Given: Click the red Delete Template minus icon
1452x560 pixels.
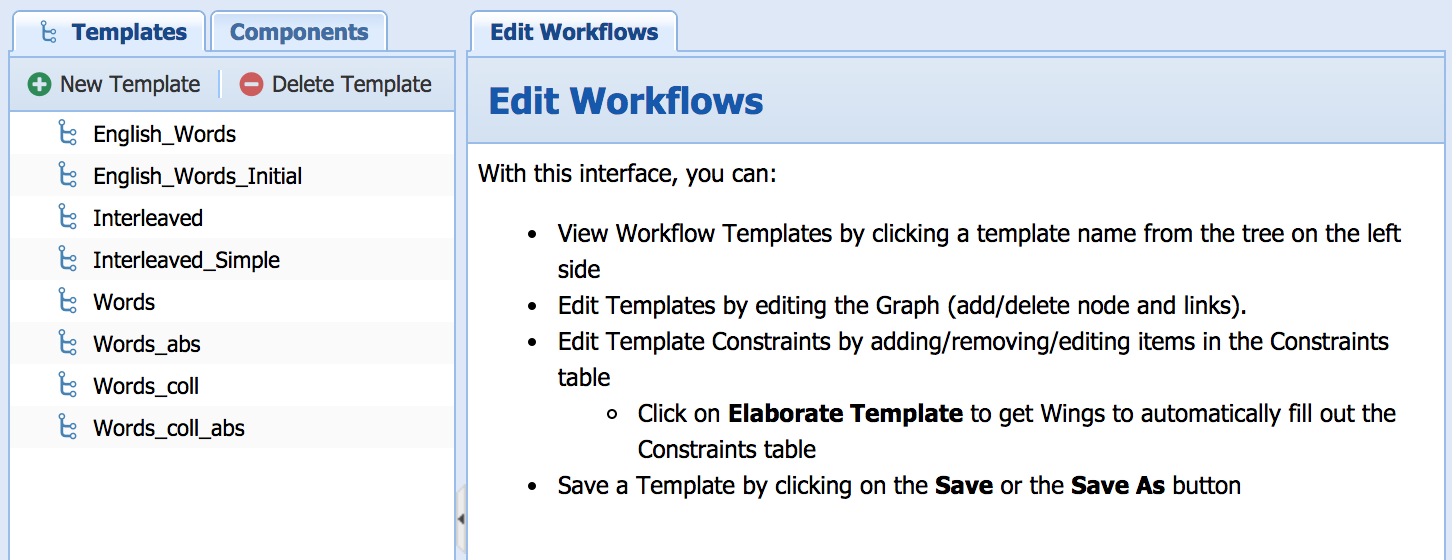Looking at the screenshot, I should point(251,85).
